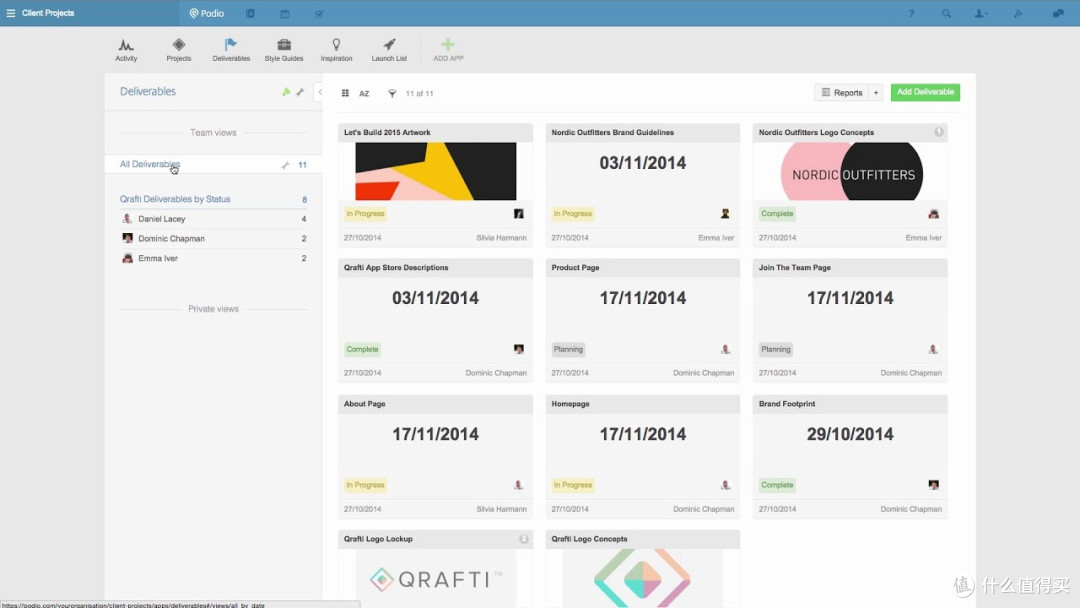Screen dimensions: 1080x608
Task: Click the wrench settings icon beside Deliverables title
Action: click(x=300, y=92)
